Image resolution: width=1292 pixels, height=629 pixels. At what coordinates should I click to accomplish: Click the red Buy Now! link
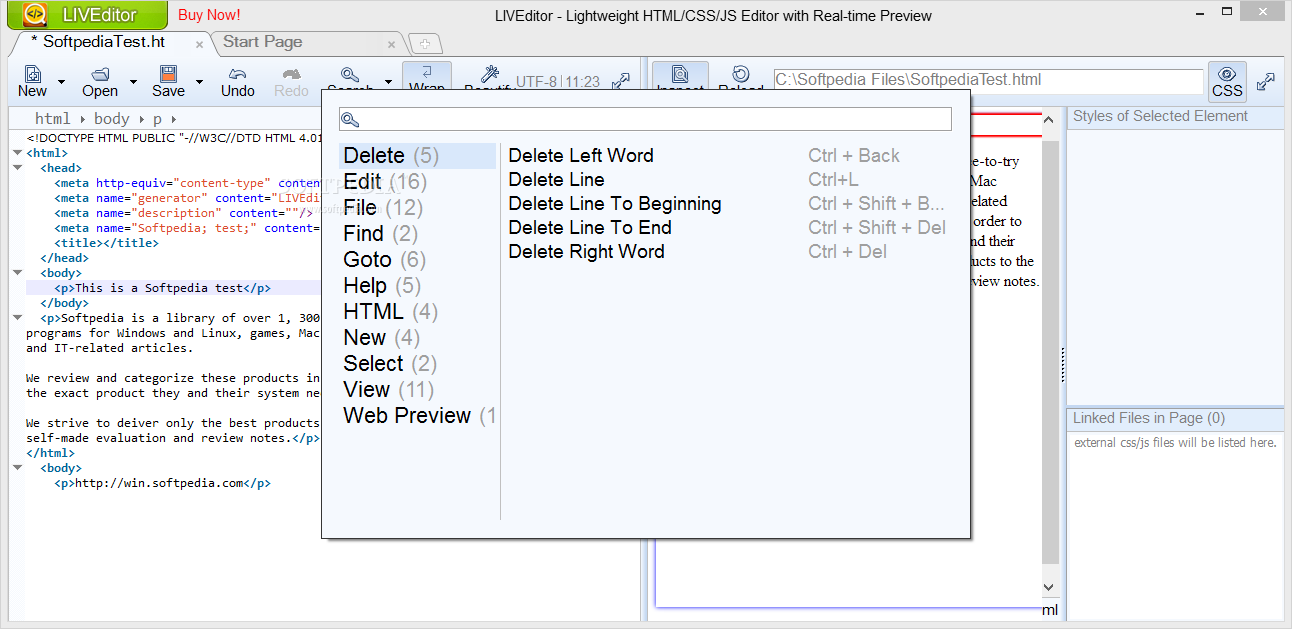click(x=209, y=15)
